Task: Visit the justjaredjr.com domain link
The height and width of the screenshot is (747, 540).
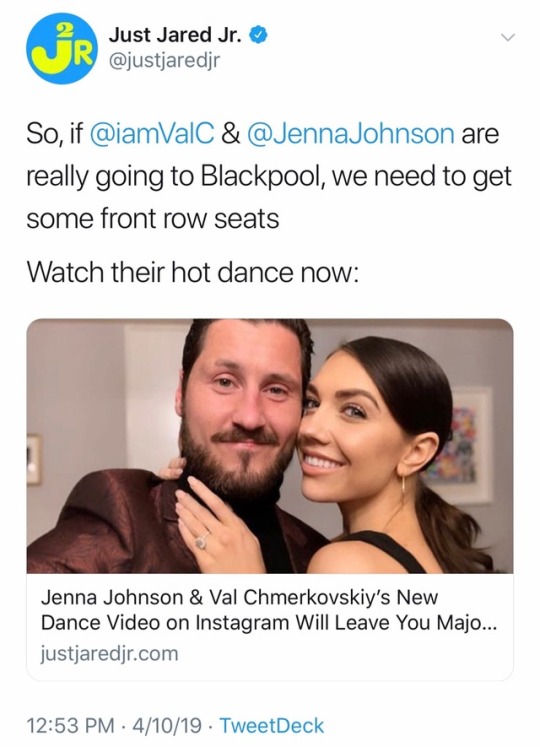Action: (110, 653)
